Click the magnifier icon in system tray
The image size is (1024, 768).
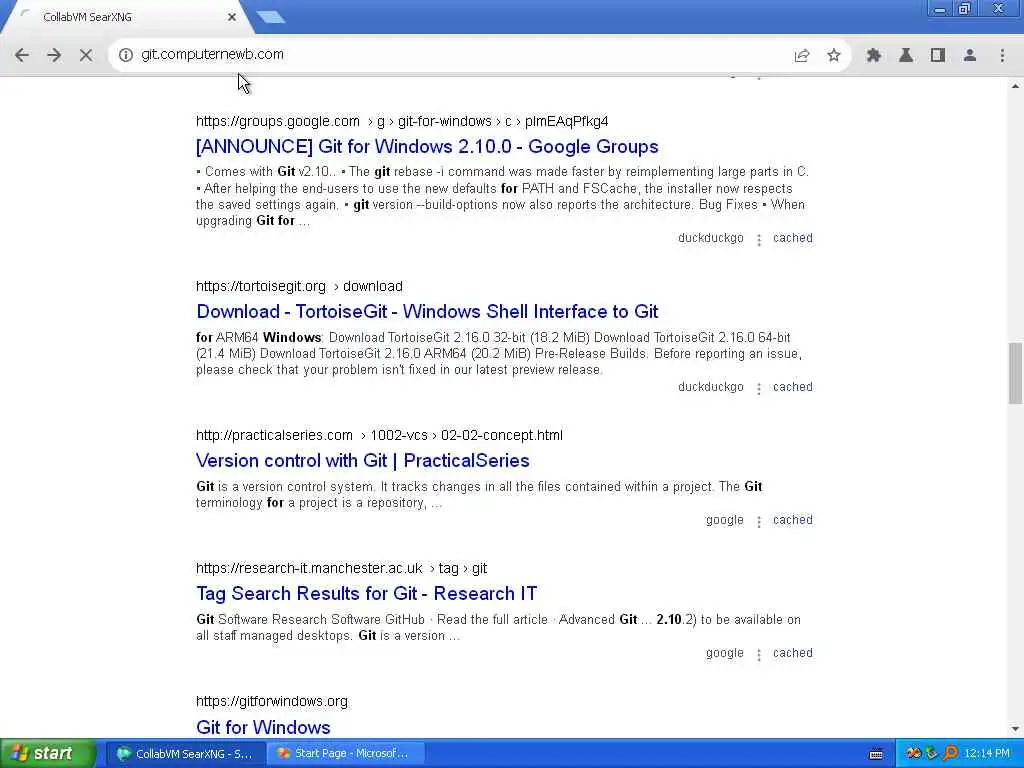point(950,754)
